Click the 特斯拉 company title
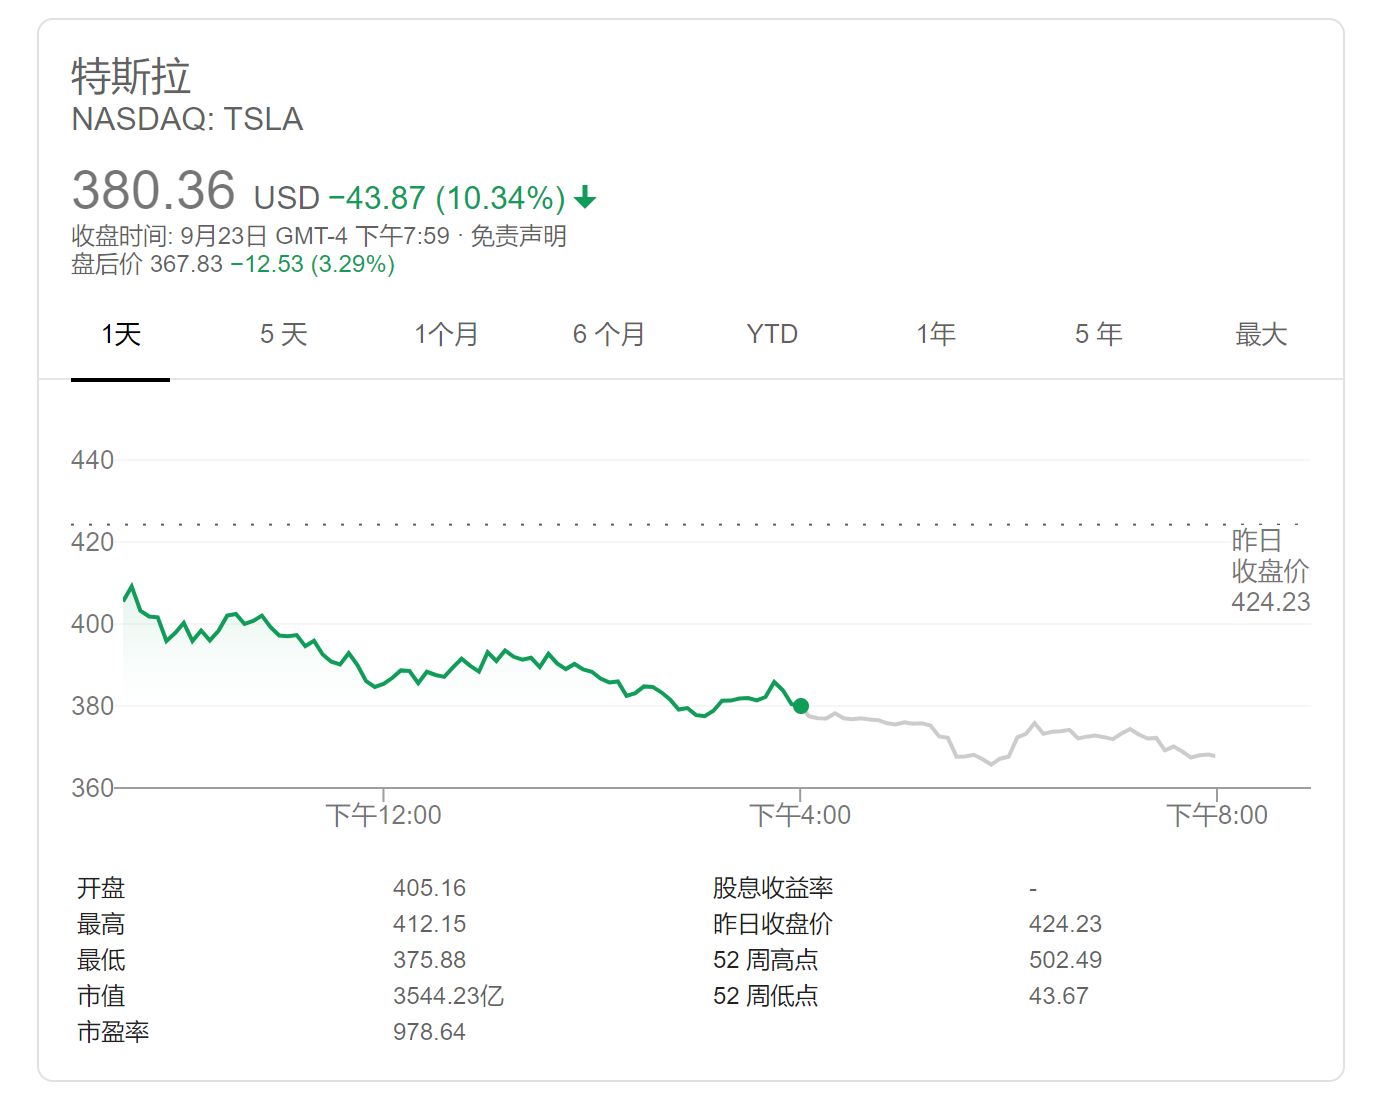Image resolution: width=1392 pixels, height=1110 pixels. [131, 77]
